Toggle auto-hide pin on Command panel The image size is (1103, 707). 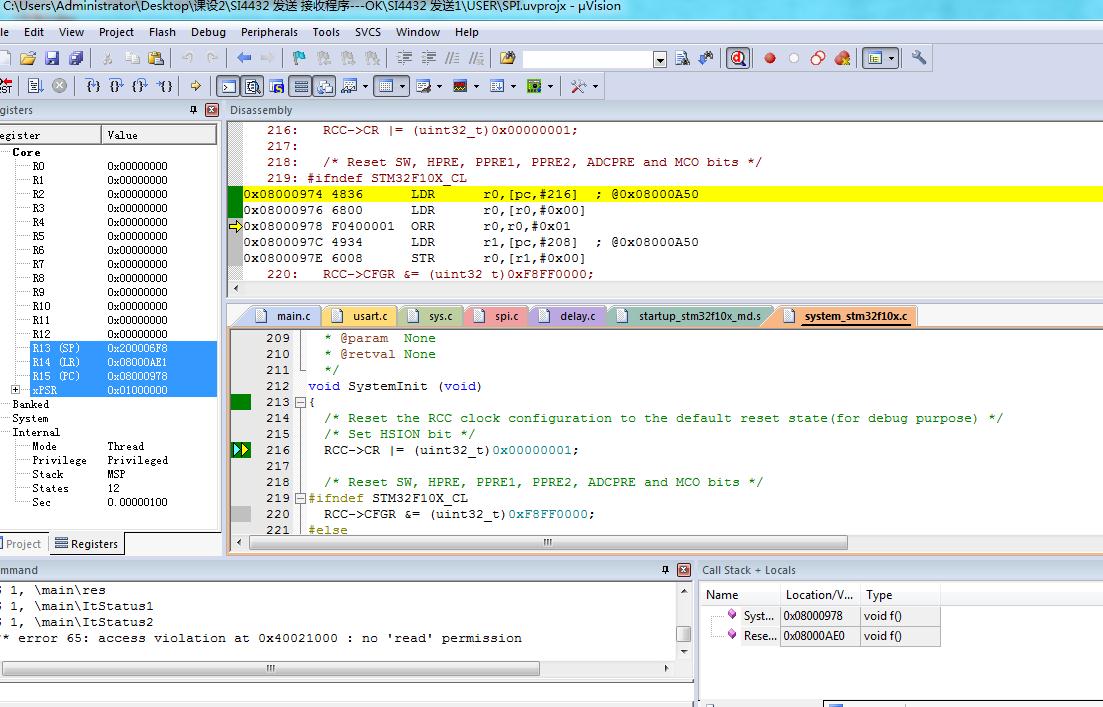point(665,570)
